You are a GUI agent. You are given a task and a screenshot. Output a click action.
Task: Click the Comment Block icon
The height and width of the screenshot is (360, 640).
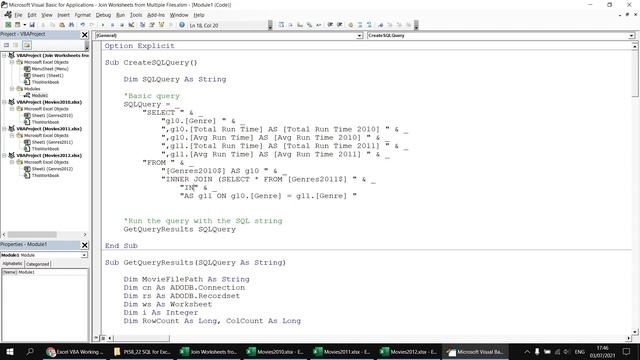[360, 25]
